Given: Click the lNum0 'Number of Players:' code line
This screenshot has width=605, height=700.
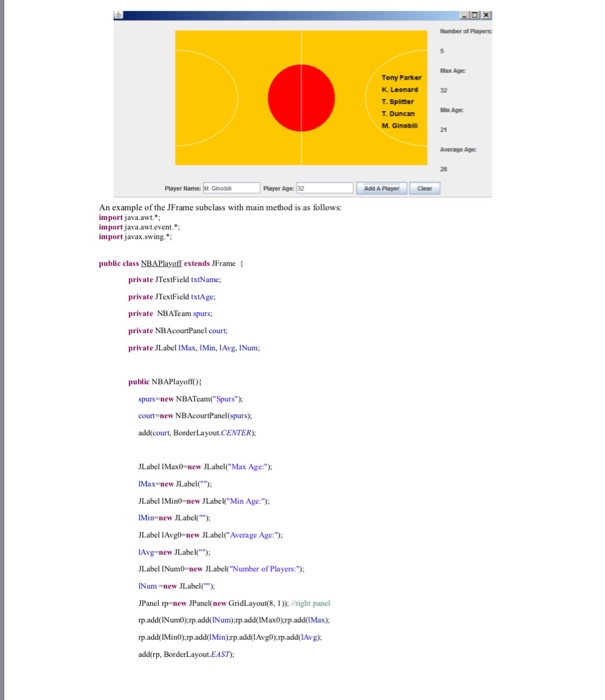Looking at the screenshot, I should tap(221, 569).
